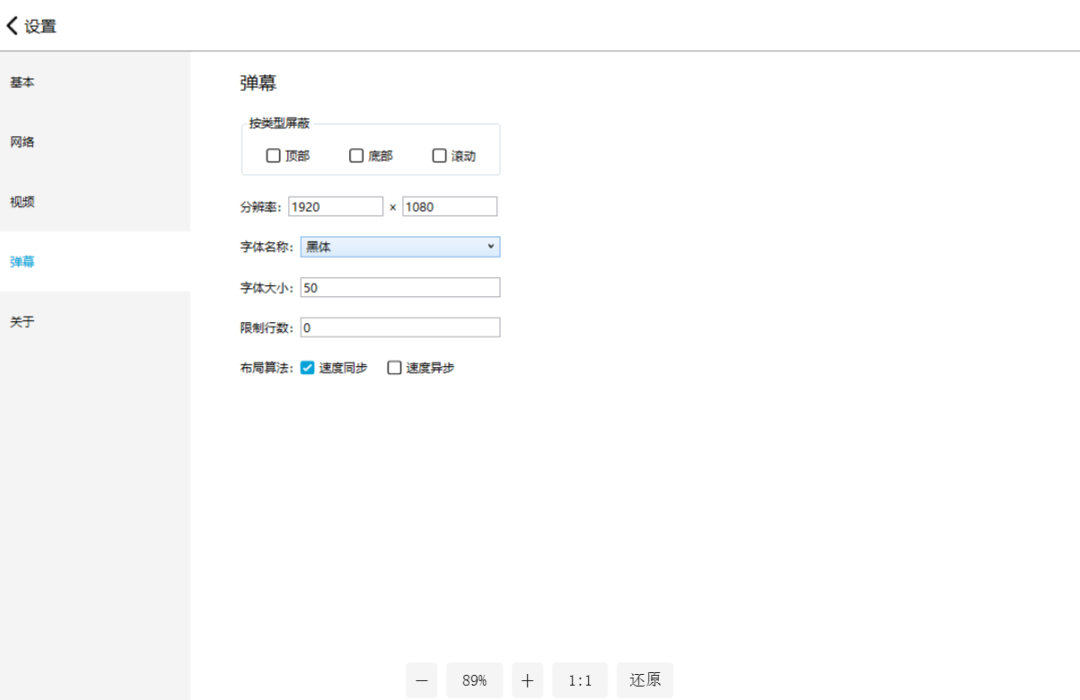The width and height of the screenshot is (1080, 700).
Task: Select the 弹幕 tab in sidebar
Action: pos(95,262)
